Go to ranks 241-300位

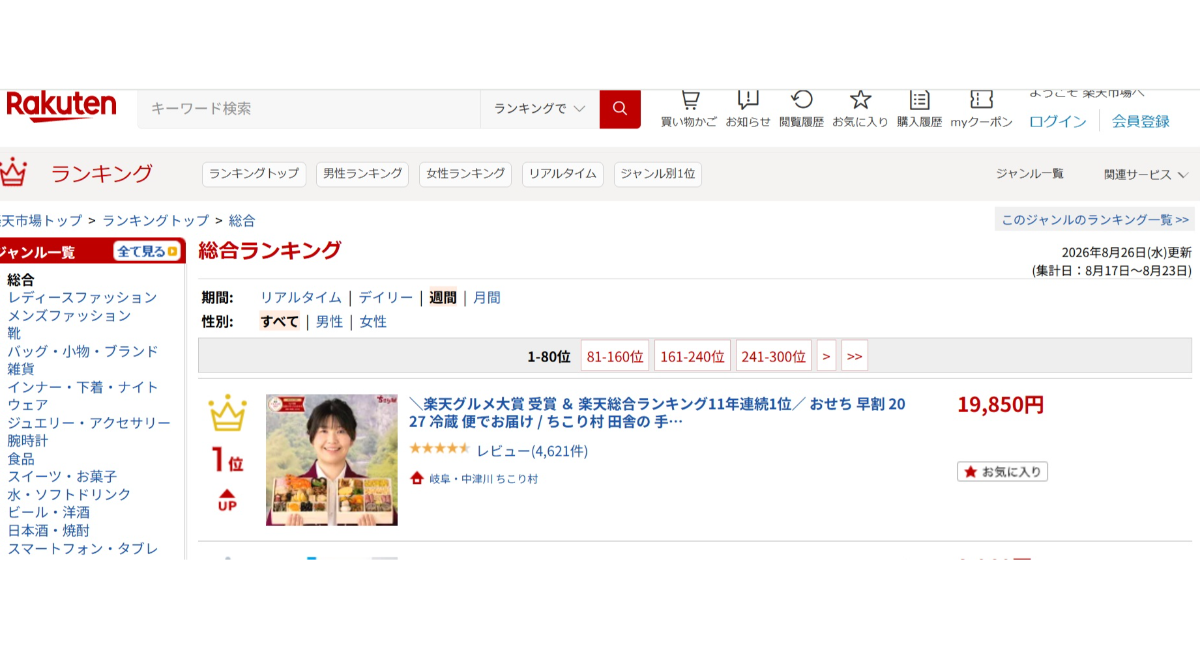pyautogui.click(x=774, y=356)
